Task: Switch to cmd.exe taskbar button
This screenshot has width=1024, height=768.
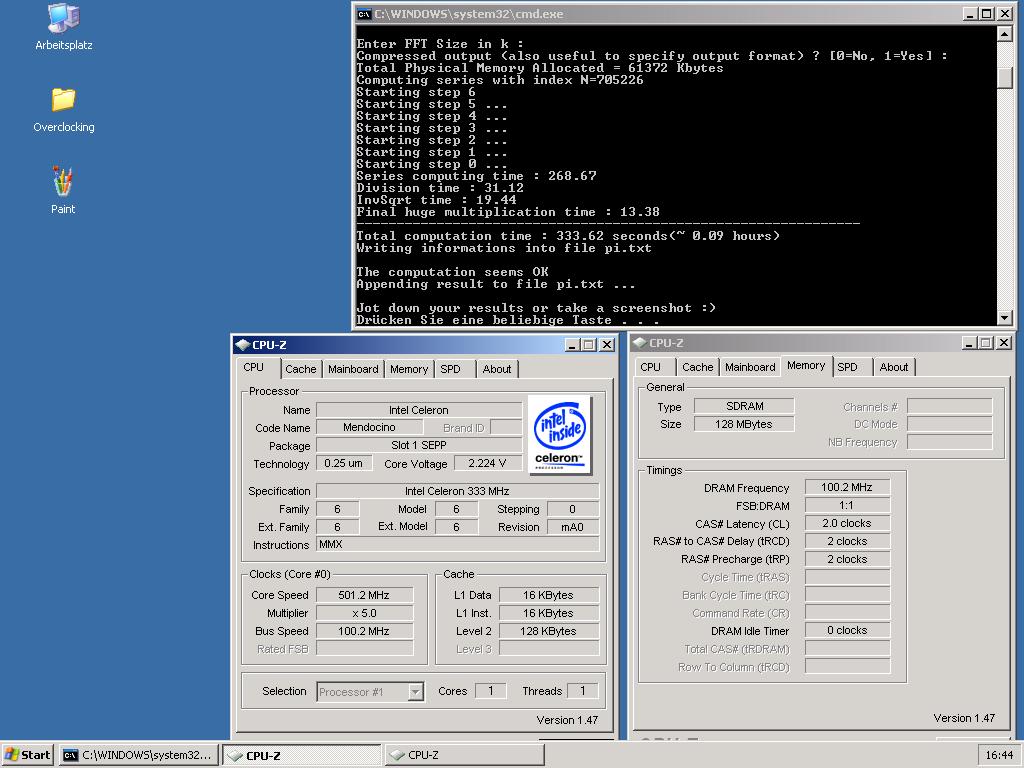Action: pos(138,755)
